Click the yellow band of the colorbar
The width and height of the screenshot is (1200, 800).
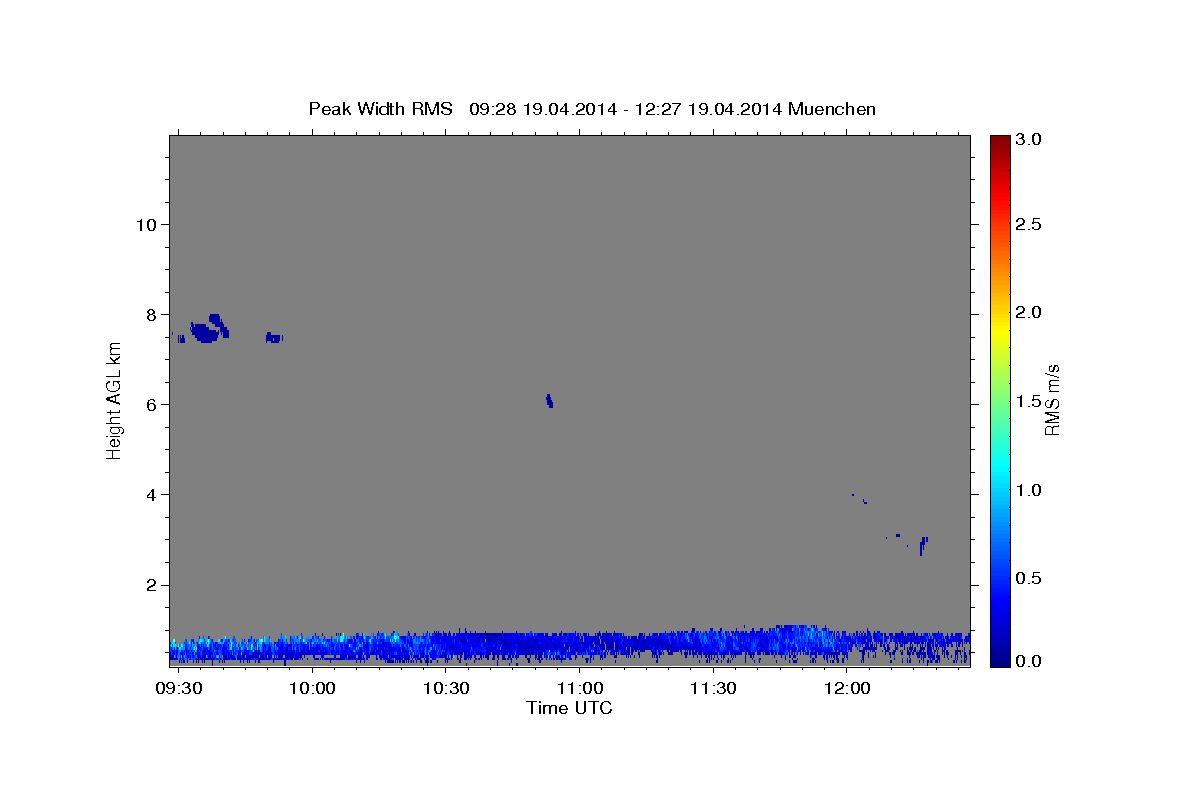[x=1000, y=327]
